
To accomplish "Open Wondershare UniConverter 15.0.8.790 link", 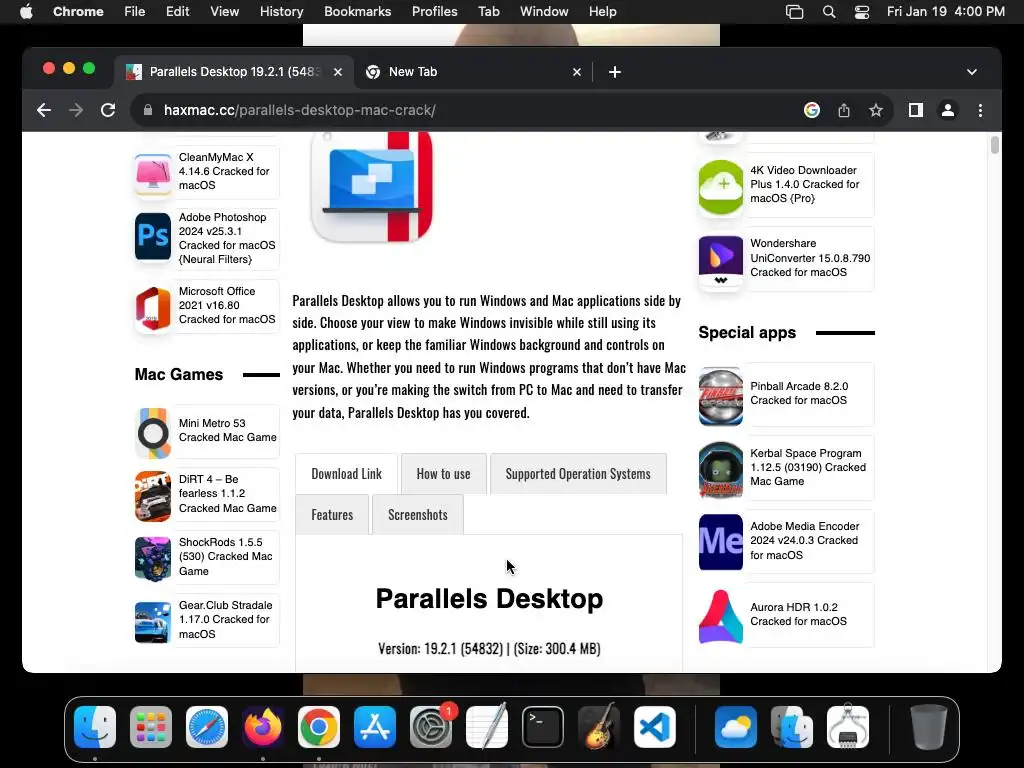I will (x=810, y=257).
